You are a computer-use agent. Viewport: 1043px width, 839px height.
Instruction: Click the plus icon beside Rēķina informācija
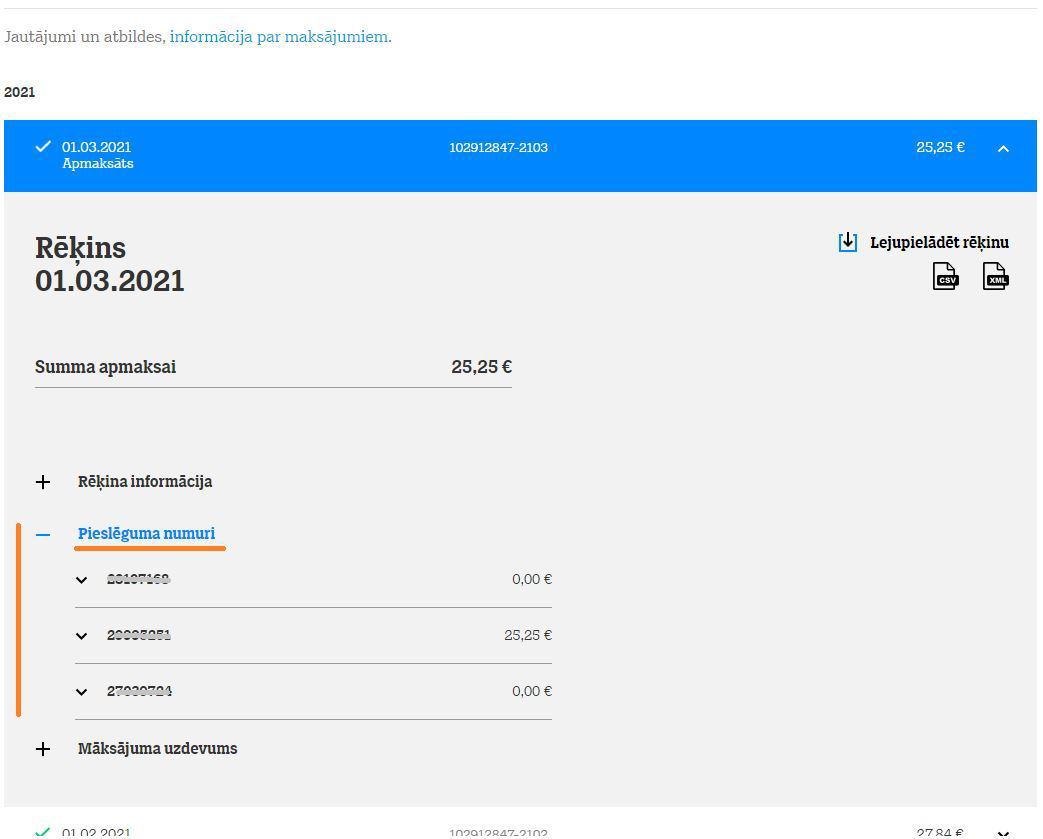coord(43,482)
